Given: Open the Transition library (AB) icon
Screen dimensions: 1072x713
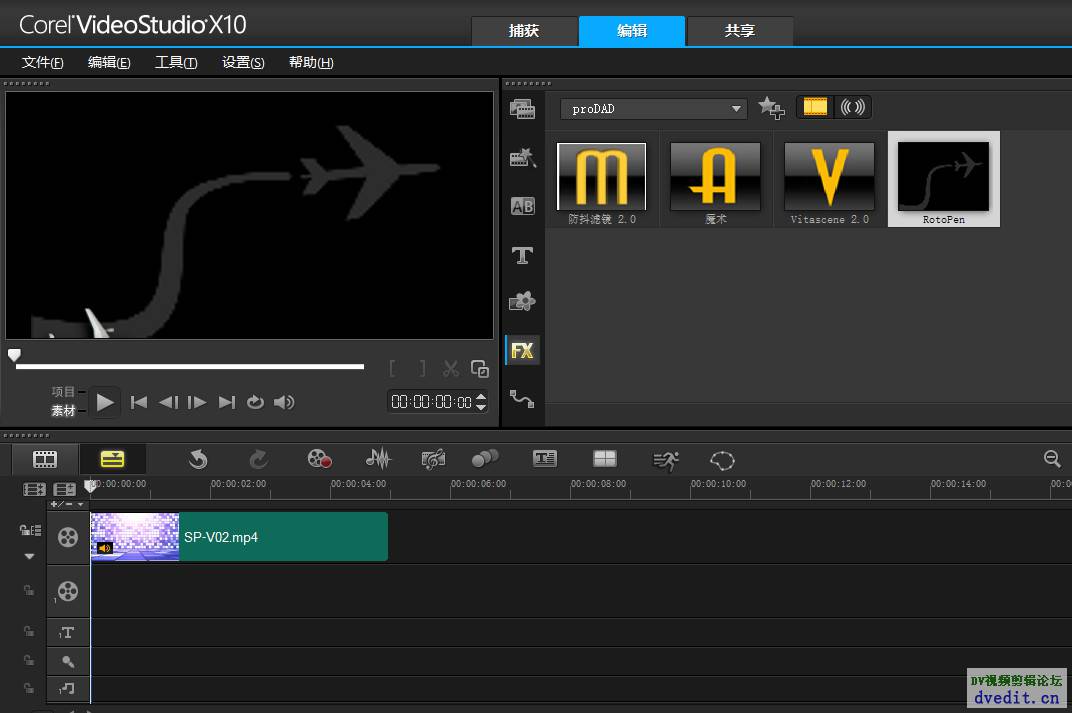Looking at the screenshot, I should pyautogui.click(x=522, y=206).
